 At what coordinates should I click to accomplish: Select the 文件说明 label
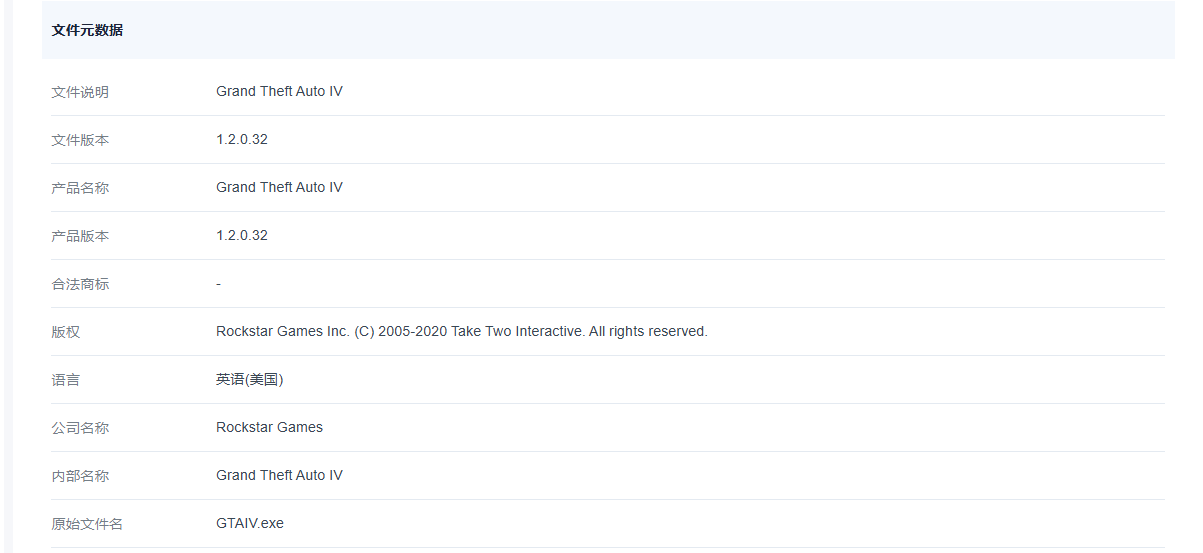[x=80, y=92]
